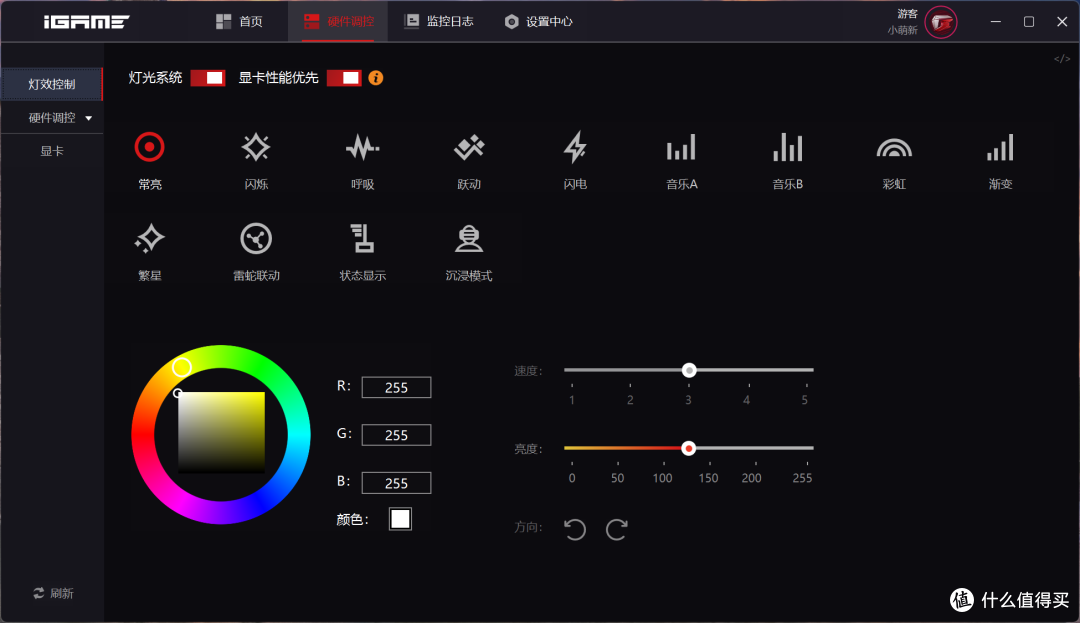Select 灯效控制 in the sidebar
1080x623 pixels.
click(x=52, y=84)
